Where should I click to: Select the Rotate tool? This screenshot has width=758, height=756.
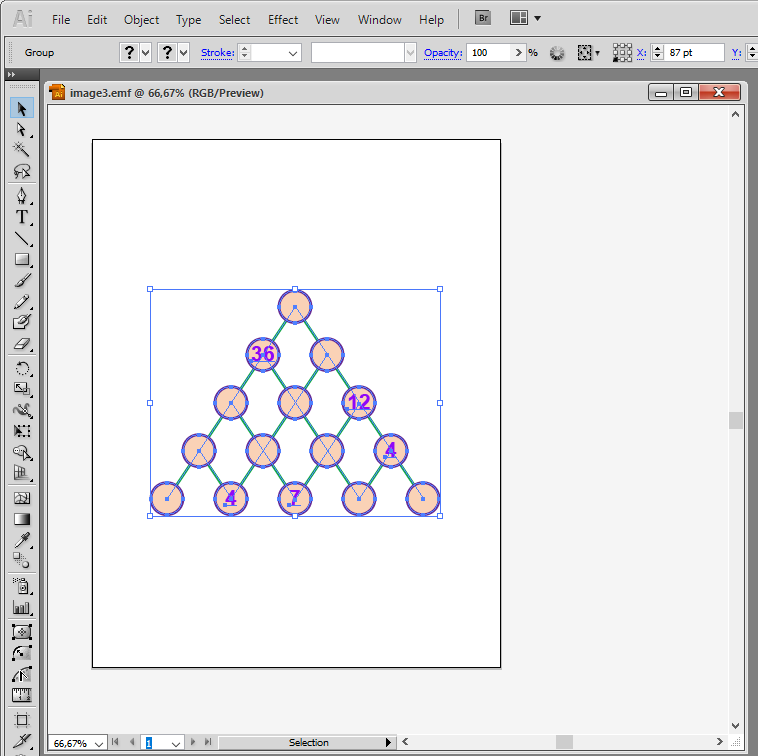(x=22, y=368)
